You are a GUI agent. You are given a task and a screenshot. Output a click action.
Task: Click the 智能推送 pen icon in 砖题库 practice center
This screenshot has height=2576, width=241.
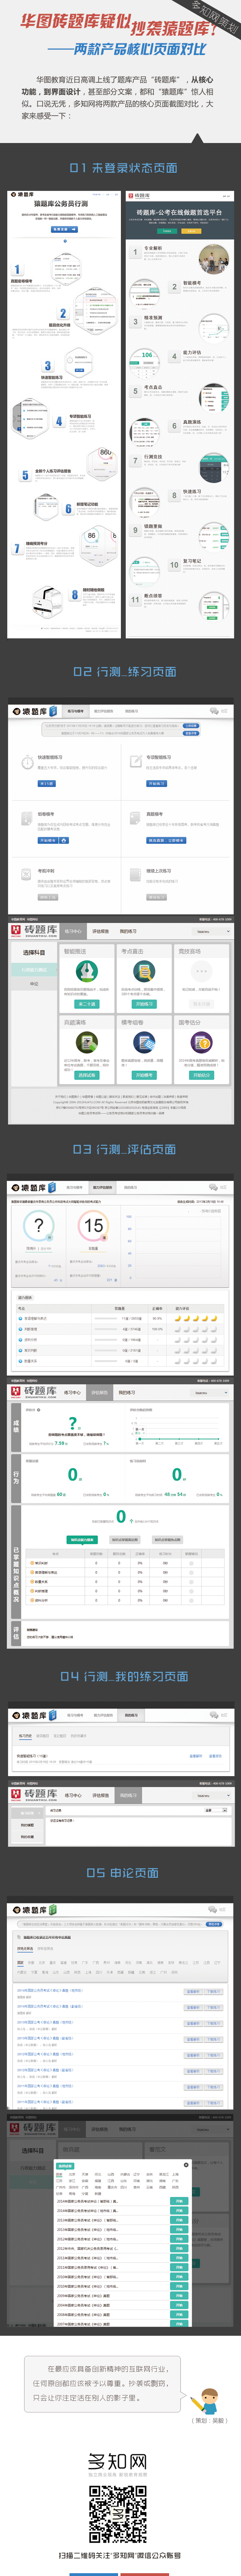coord(87,971)
